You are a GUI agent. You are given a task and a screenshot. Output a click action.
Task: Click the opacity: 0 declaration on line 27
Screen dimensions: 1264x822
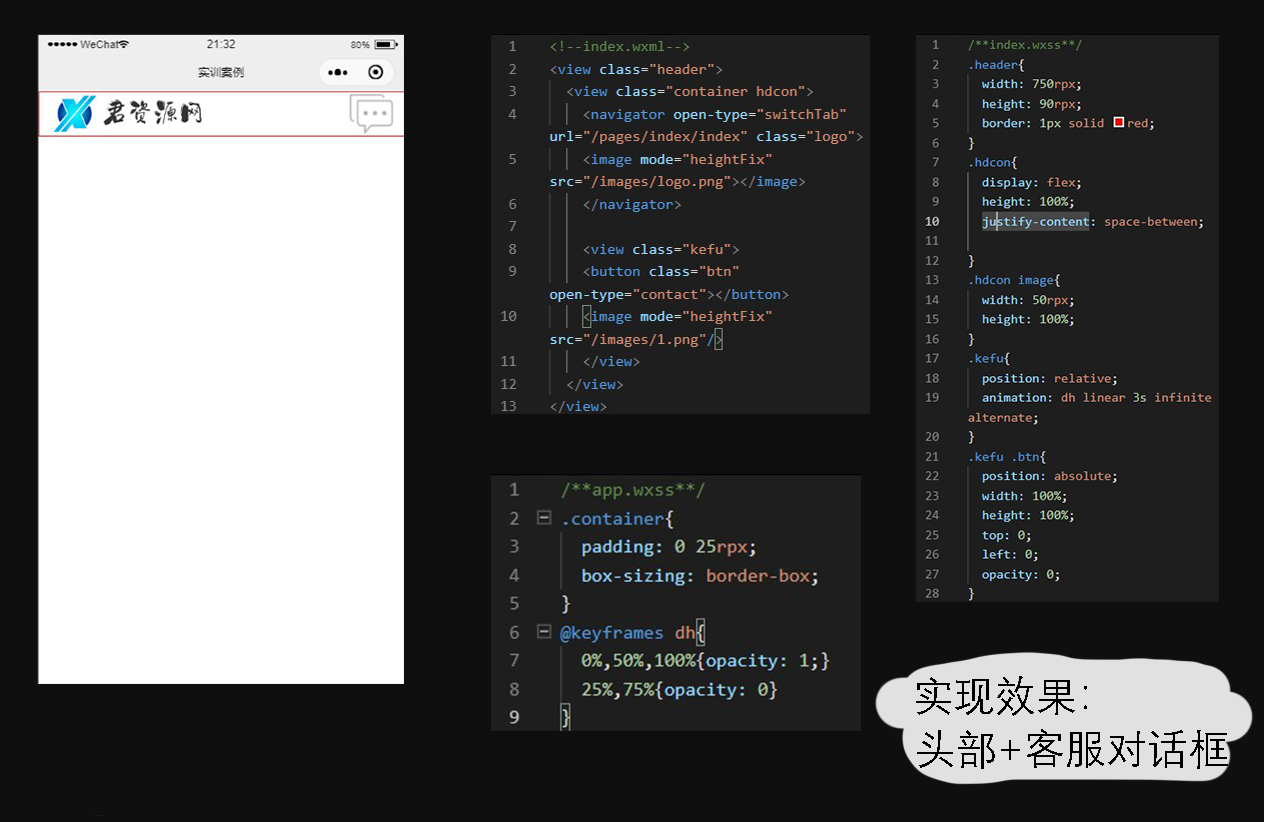click(x=1021, y=574)
